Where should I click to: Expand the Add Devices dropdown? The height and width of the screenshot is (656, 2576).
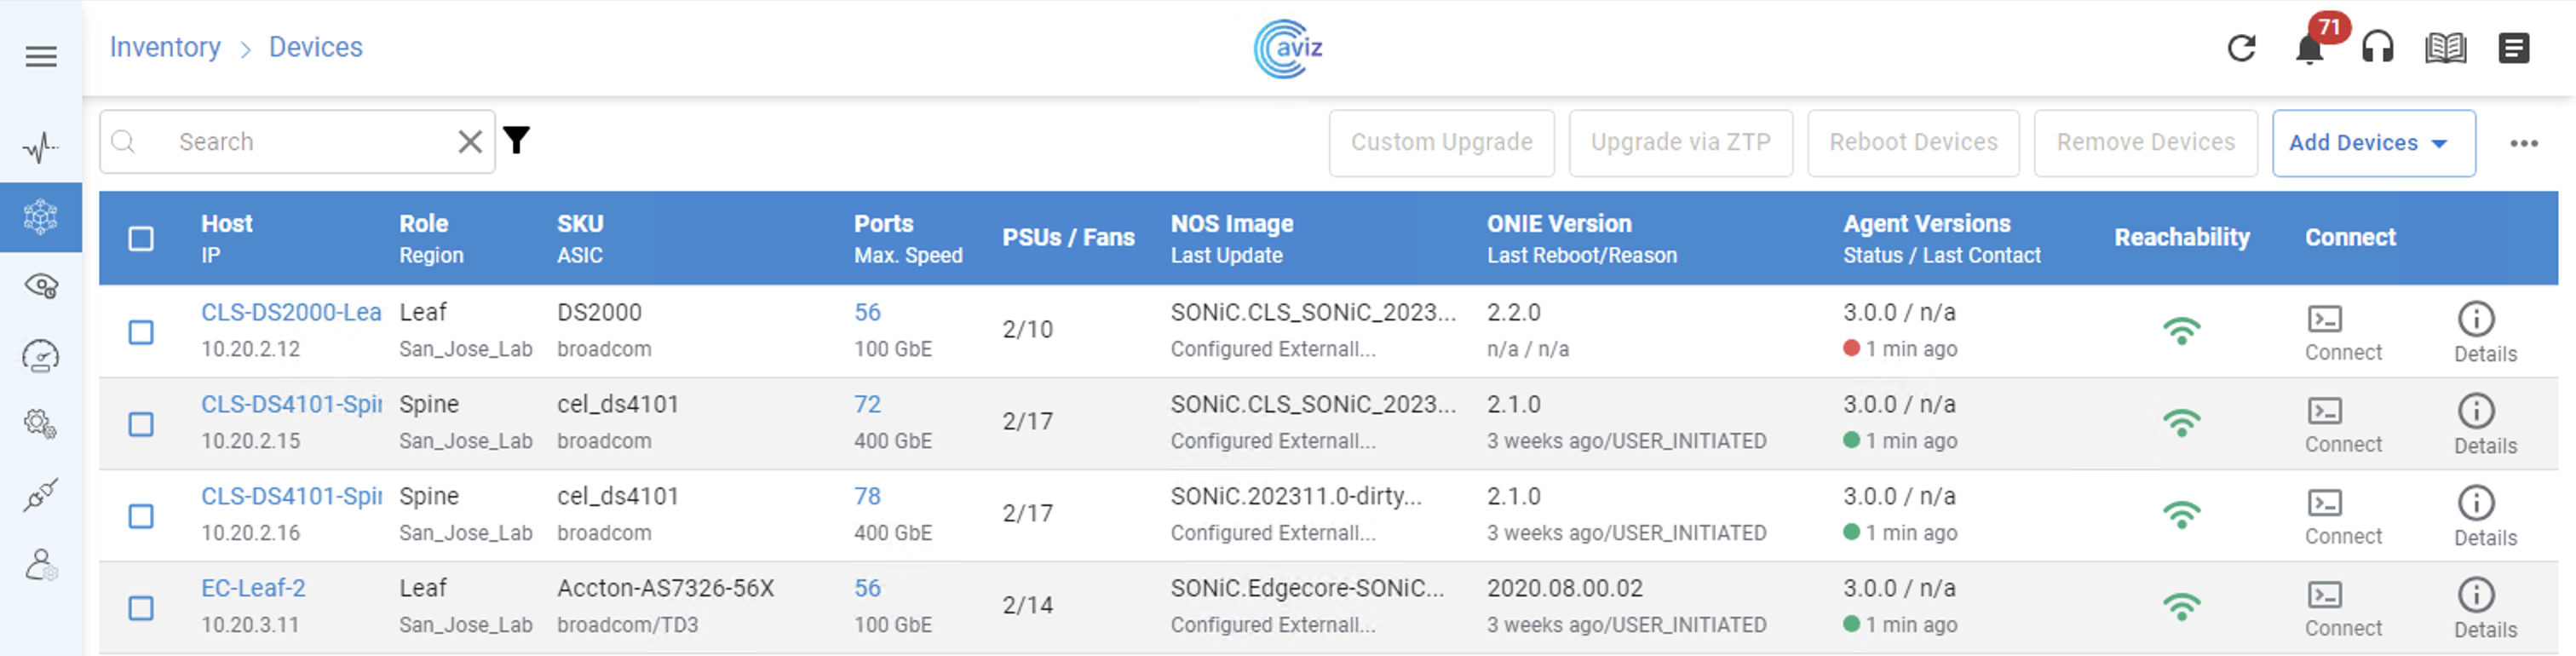pos(2372,143)
